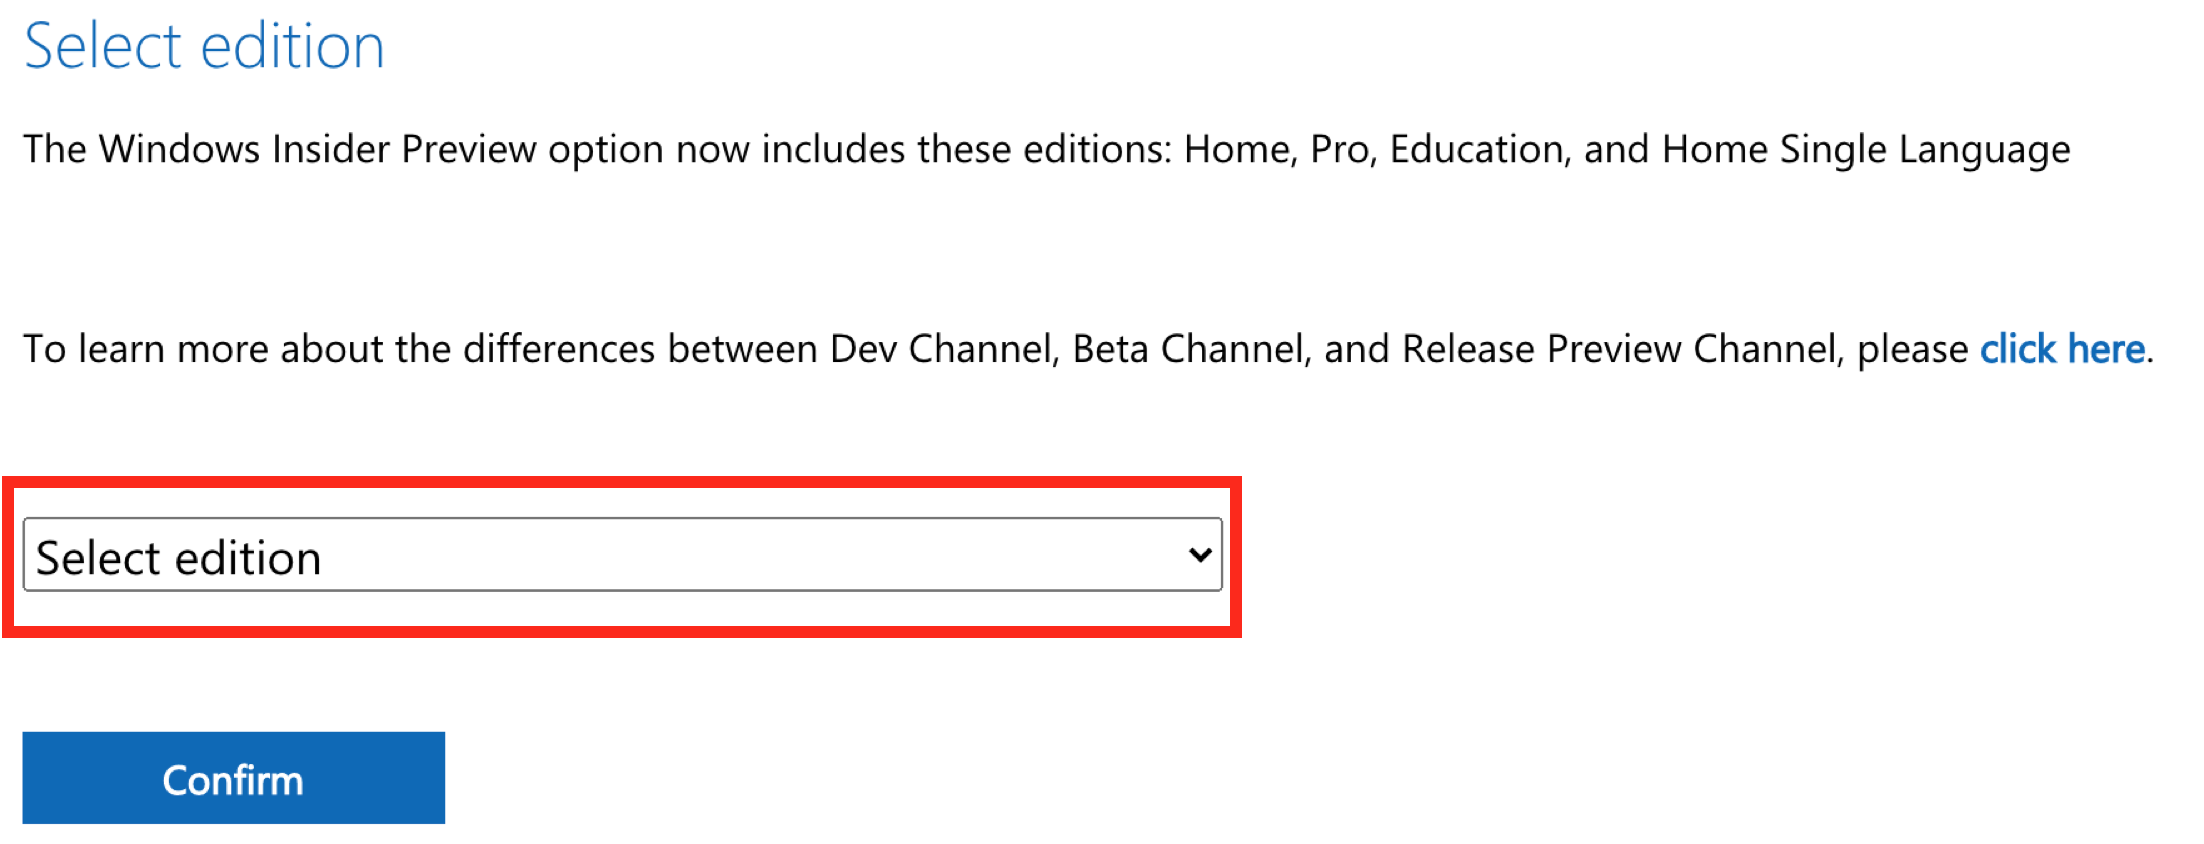Click the sentence about Dev, Beta, Release Preview channels
Image resolution: width=2204 pixels, height=844 pixels.
[x=1088, y=349]
